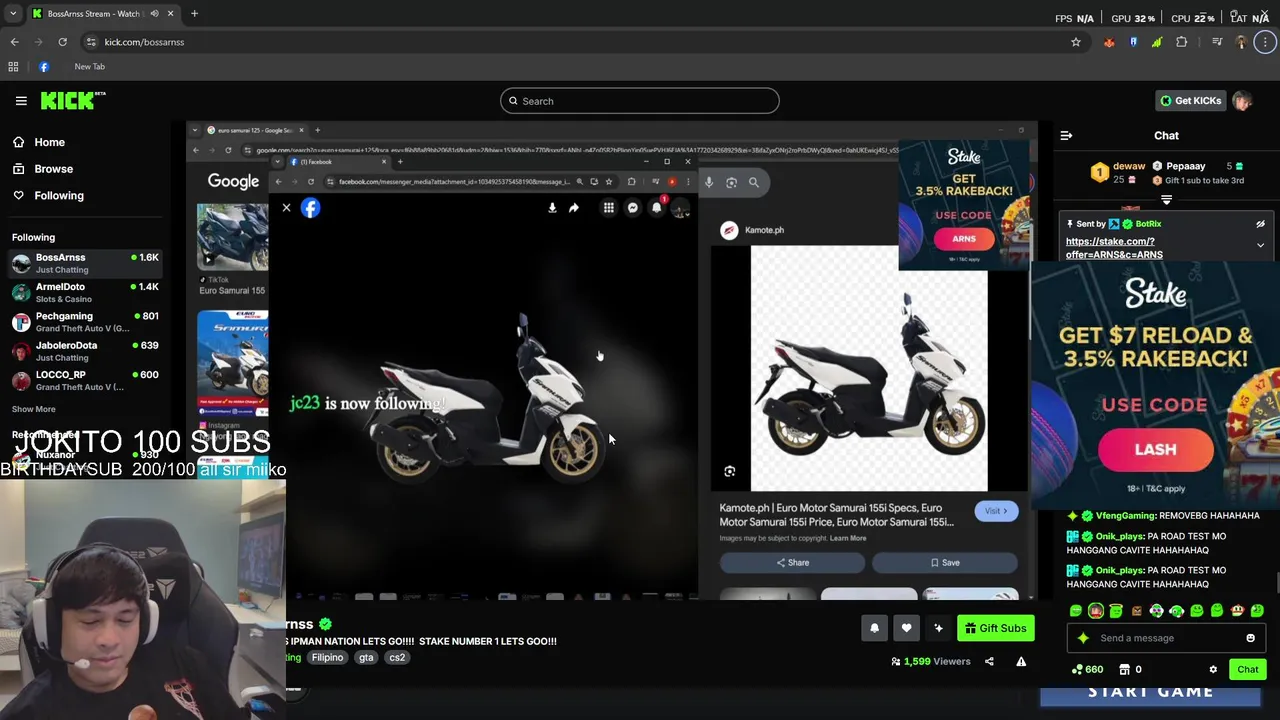Collapse the chat panel arrow icon
1280x720 pixels.
pyautogui.click(x=1066, y=135)
